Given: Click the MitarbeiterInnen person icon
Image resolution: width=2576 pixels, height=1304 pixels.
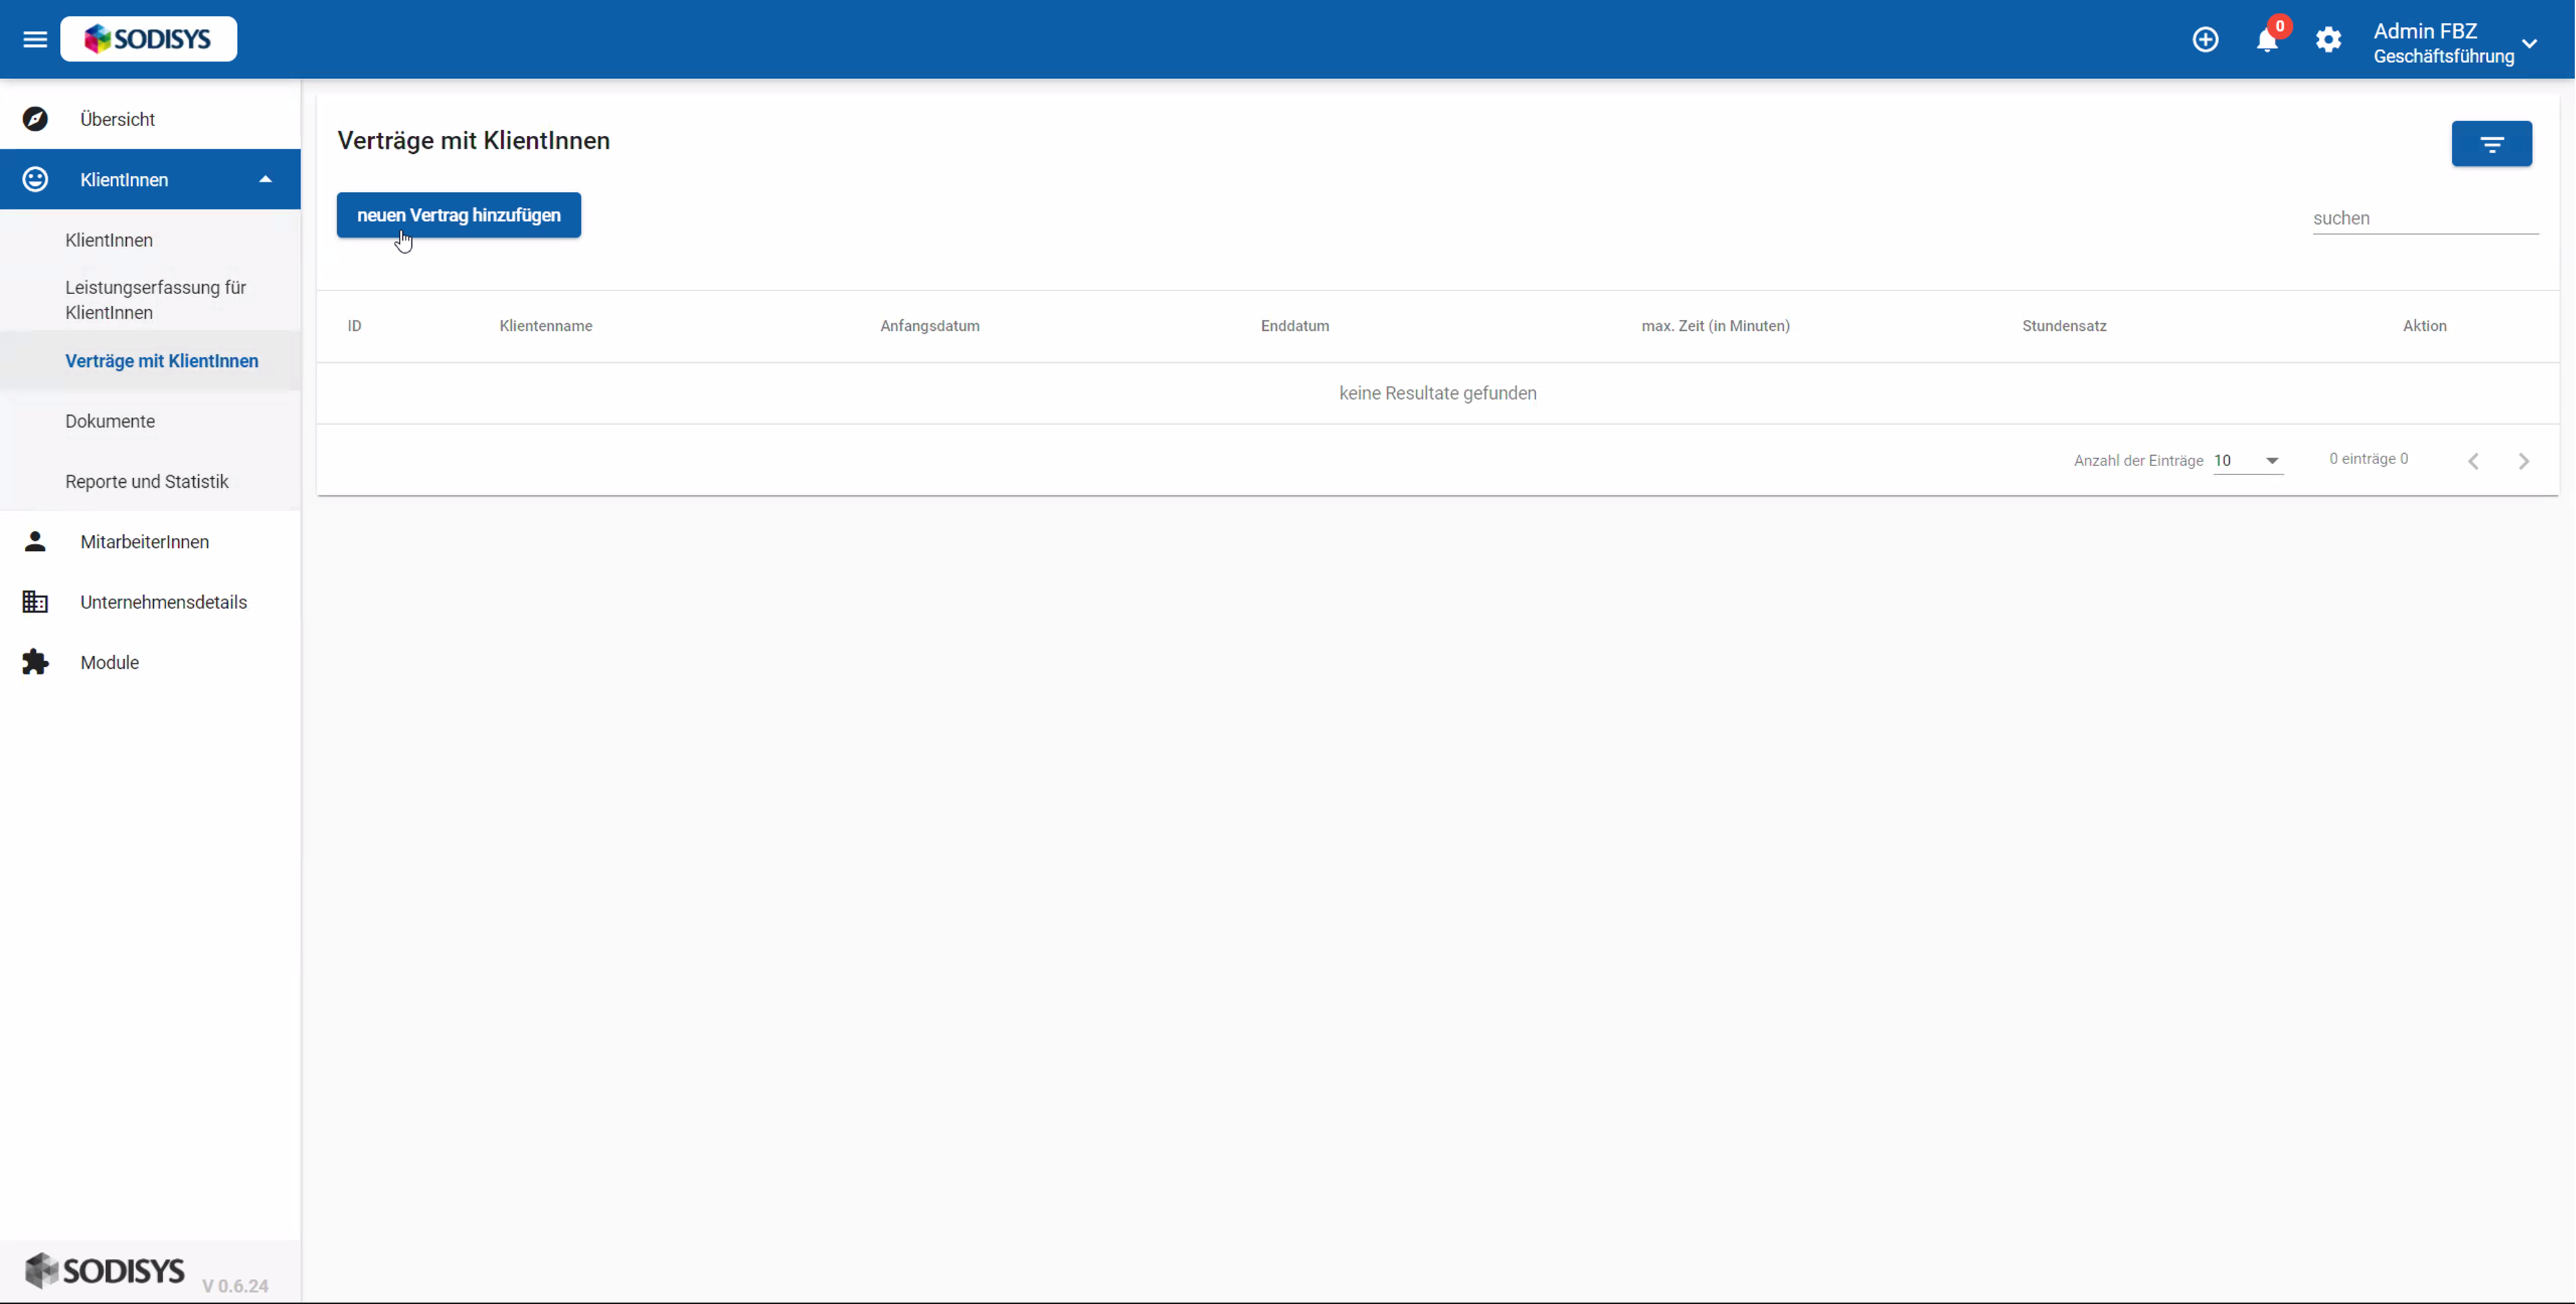Looking at the screenshot, I should pos(35,541).
